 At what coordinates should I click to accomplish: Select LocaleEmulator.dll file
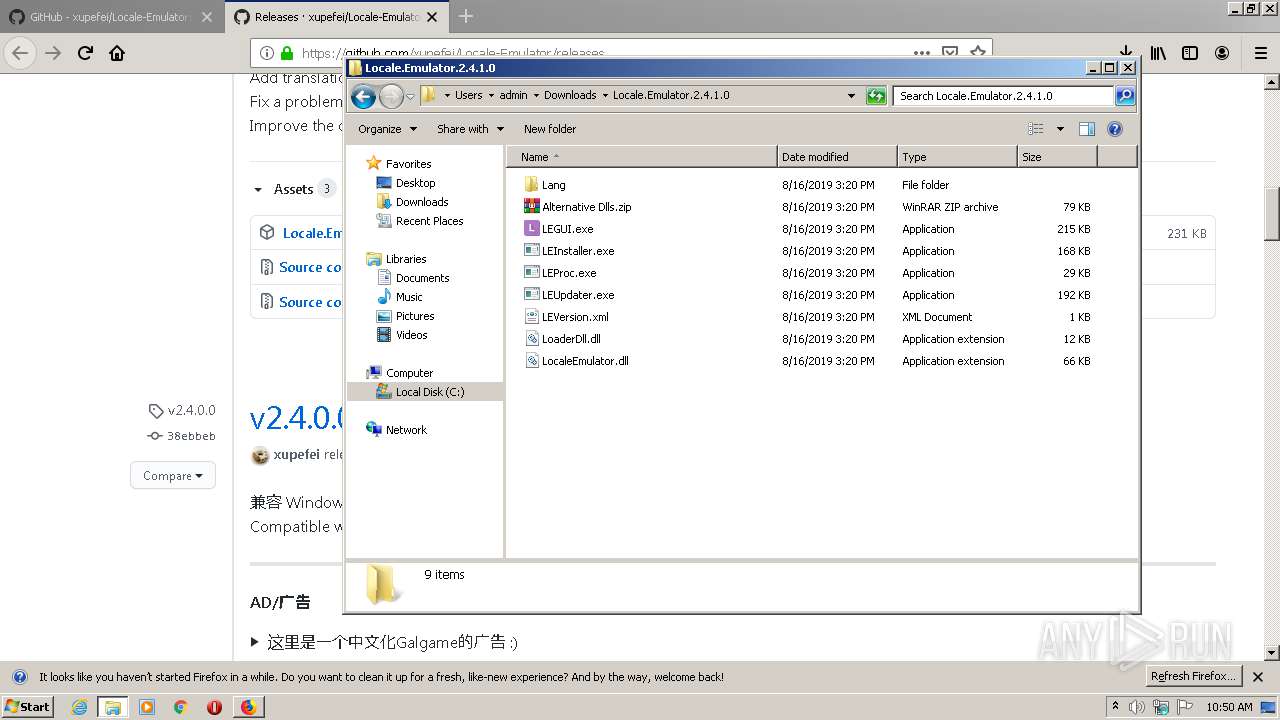click(x=576, y=361)
